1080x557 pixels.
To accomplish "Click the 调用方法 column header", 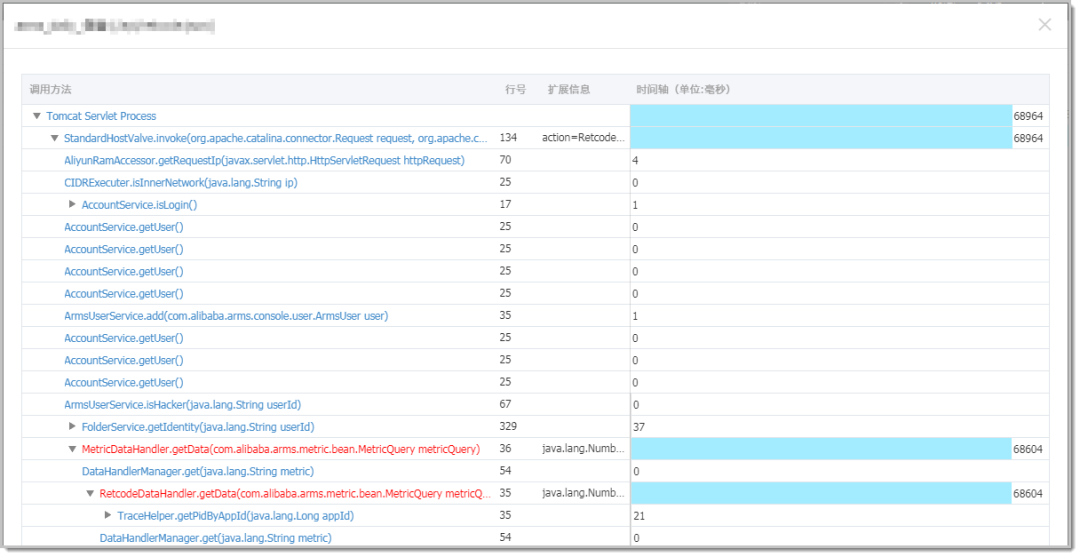I will [x=50, y=90].
